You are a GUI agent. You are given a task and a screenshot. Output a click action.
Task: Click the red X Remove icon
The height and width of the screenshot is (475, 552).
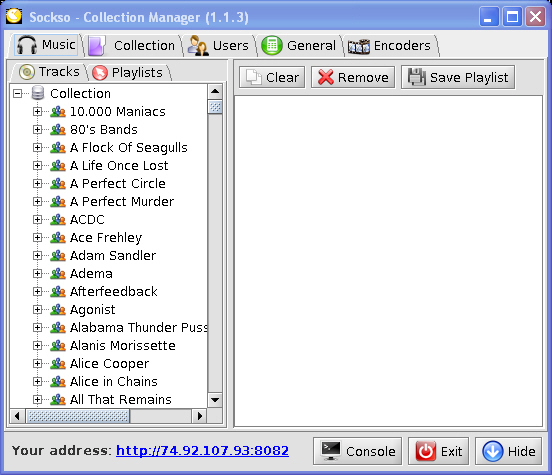tap(326, 77)
